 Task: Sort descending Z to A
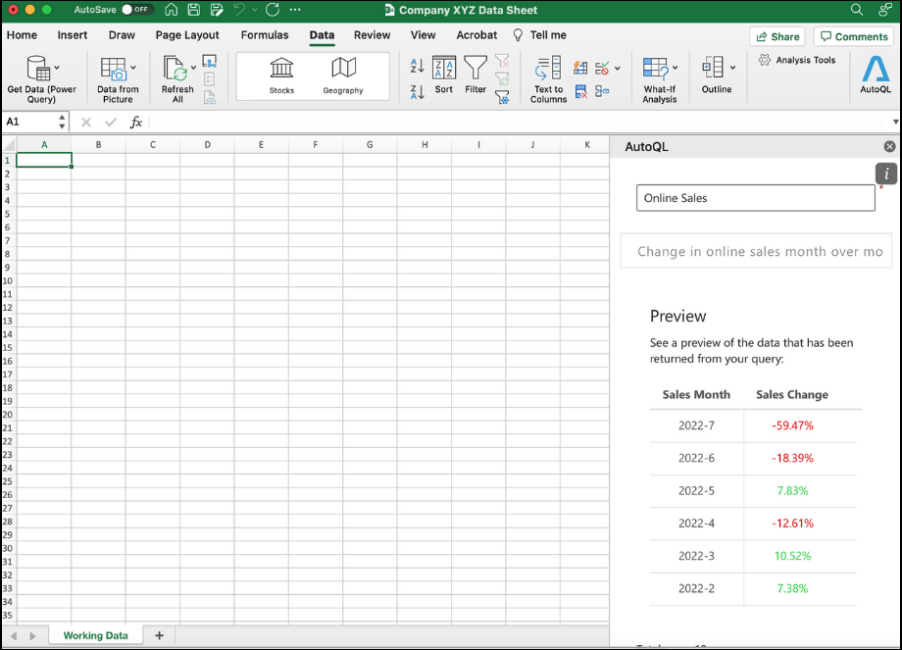[417, 92]
